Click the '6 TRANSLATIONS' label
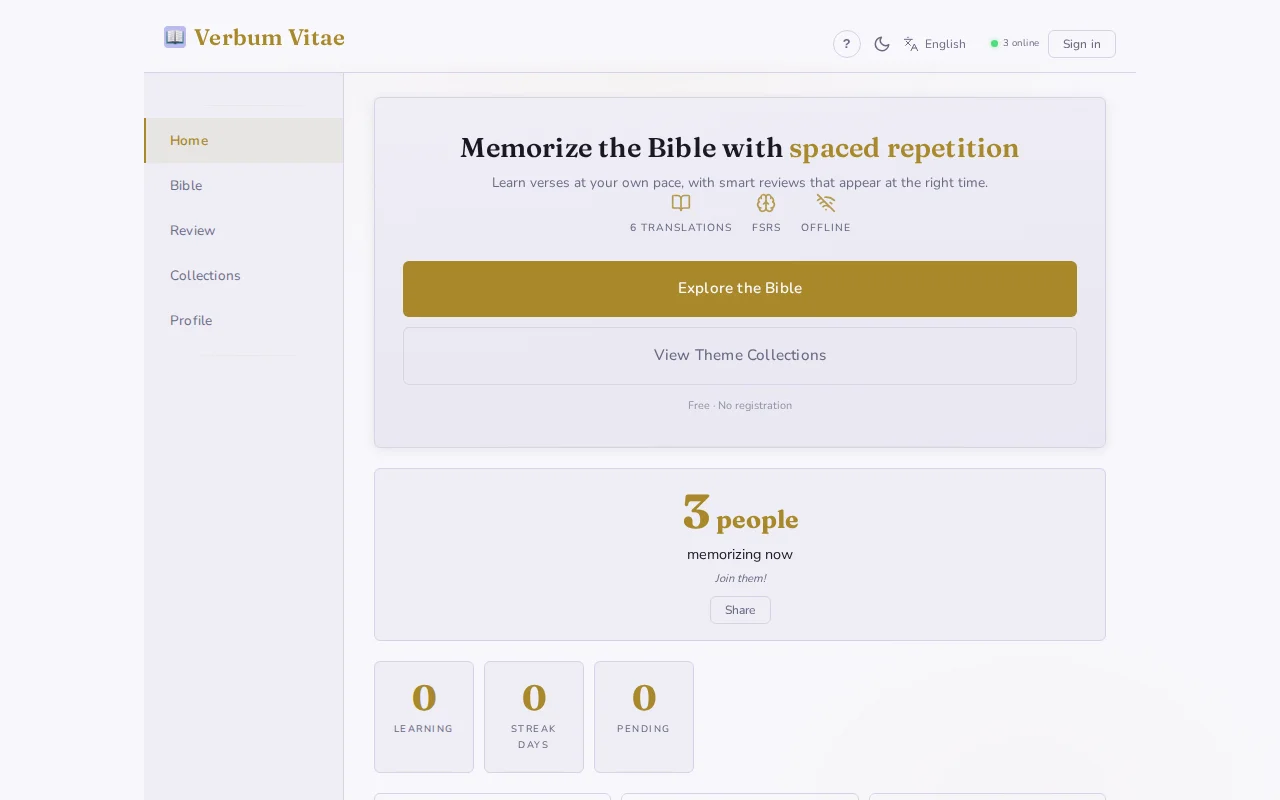 [x=681, y=228]
